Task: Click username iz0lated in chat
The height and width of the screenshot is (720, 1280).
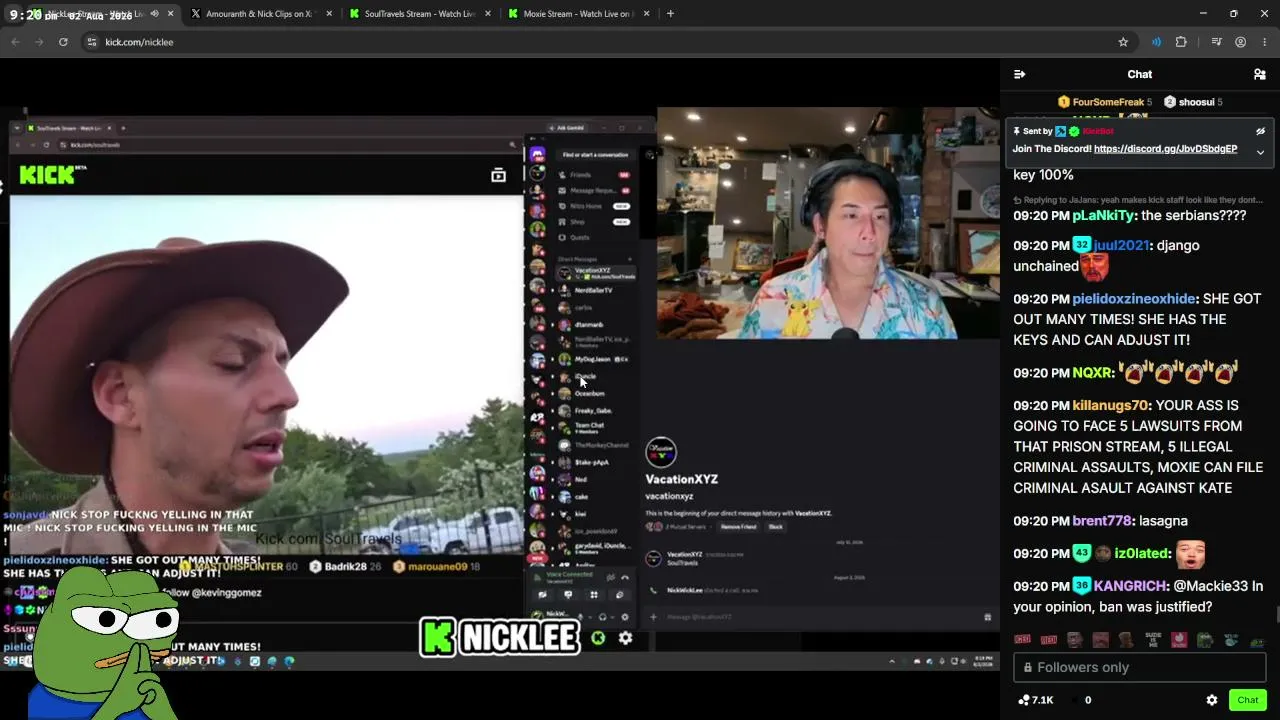Action: point(1142,553)
